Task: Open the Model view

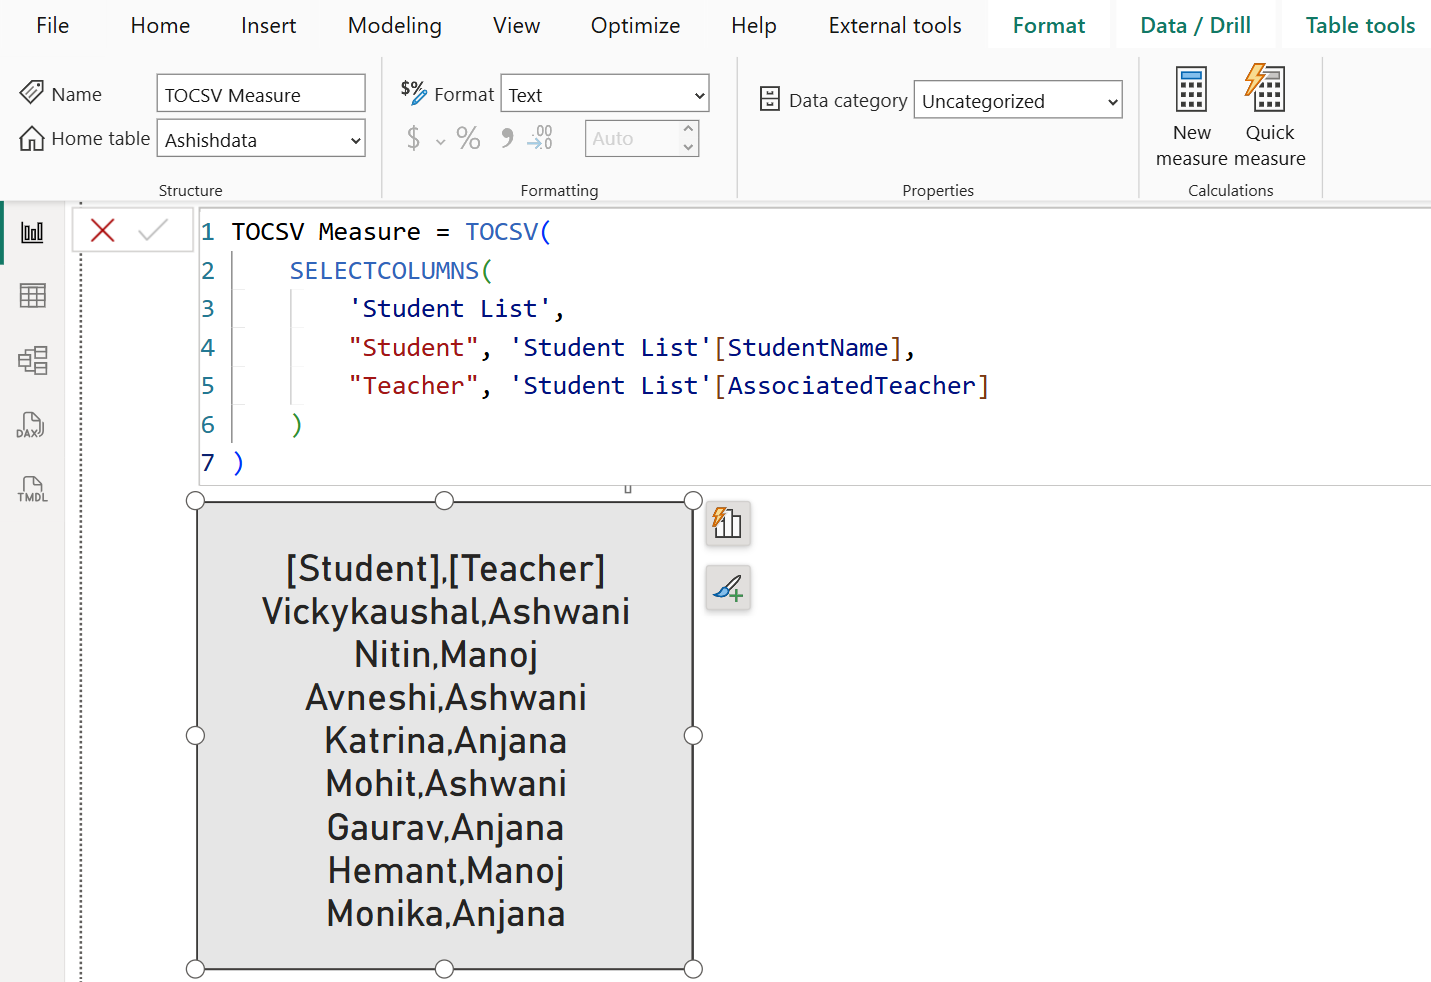Action: [31, 360]
